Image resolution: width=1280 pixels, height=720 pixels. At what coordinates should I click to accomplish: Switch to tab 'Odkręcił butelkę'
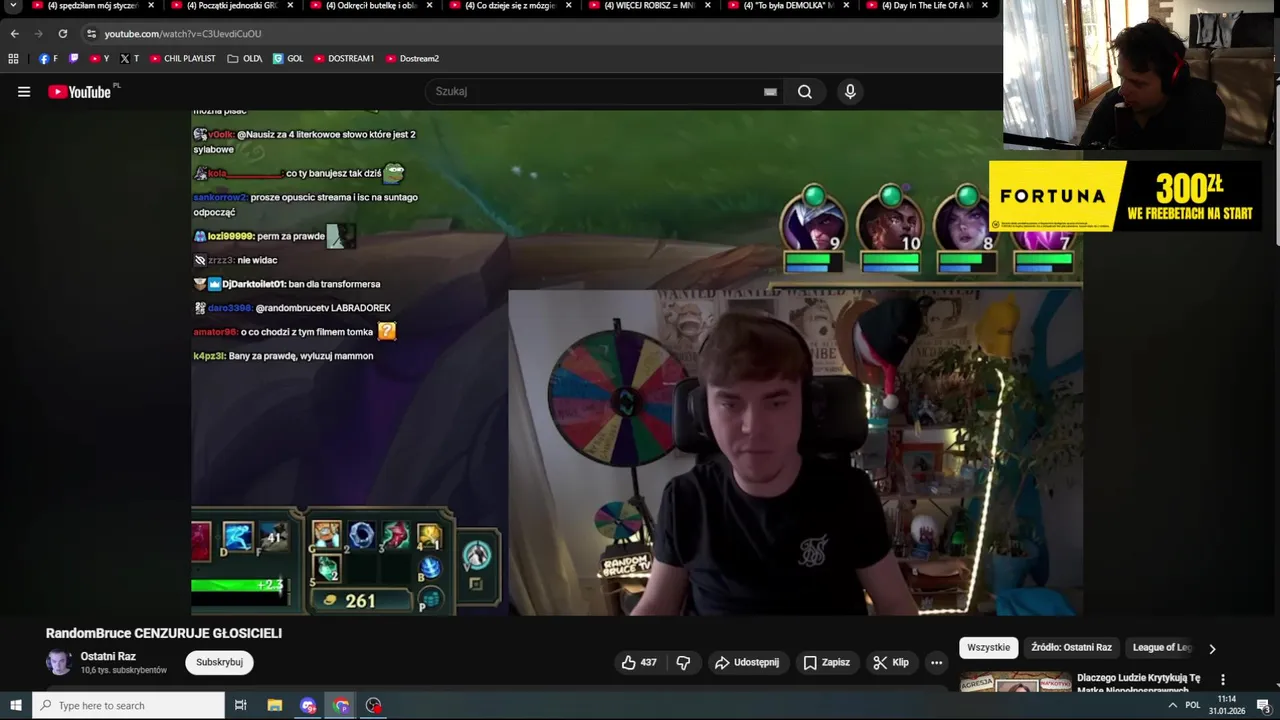(370, 6)
